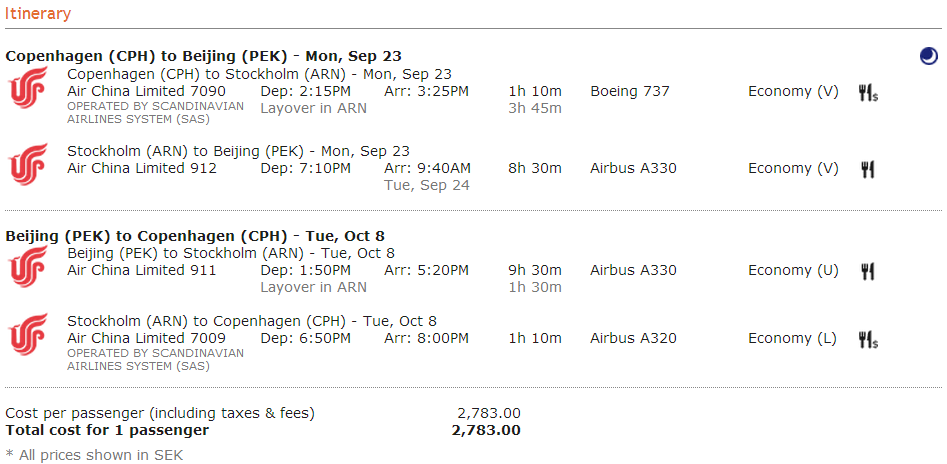Click meal icon on flight 912 row
The image size is (947, 464).
867,170
